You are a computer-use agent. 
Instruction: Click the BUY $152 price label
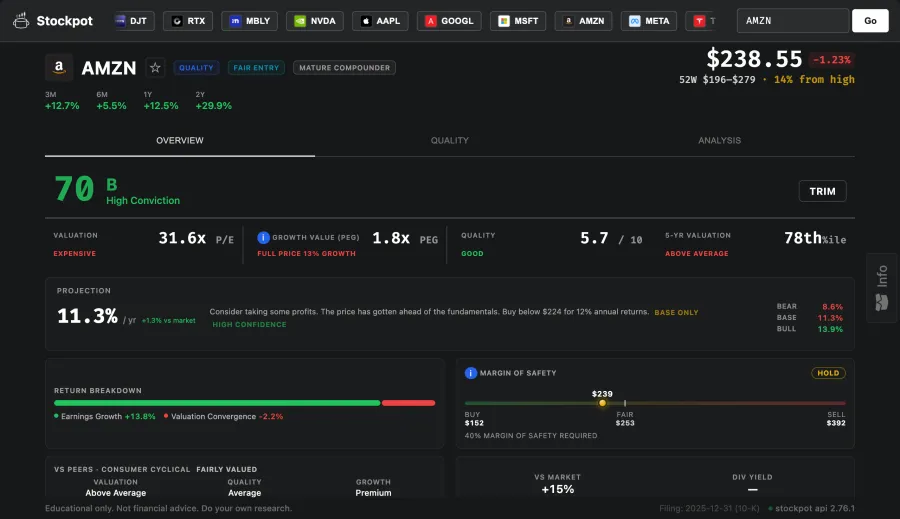coord(474,419)
